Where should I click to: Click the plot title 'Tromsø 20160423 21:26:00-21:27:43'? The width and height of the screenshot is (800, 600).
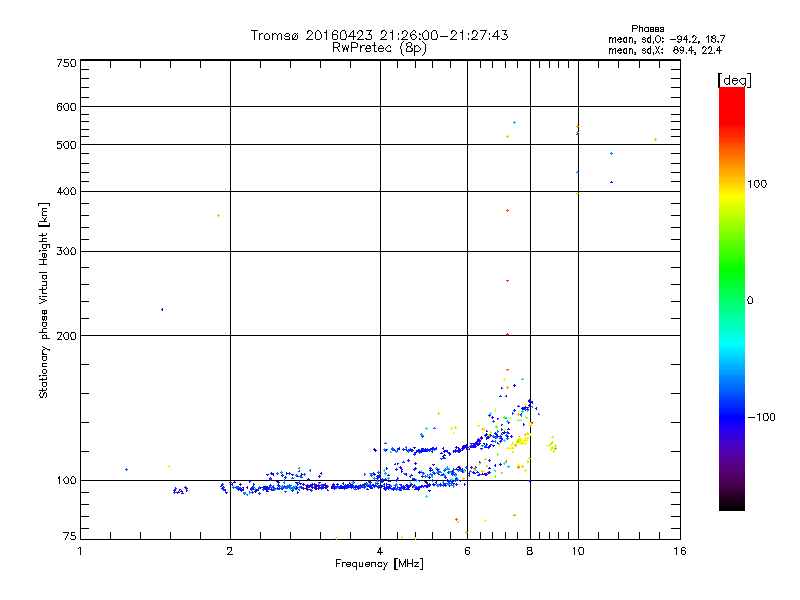(379, 35)
